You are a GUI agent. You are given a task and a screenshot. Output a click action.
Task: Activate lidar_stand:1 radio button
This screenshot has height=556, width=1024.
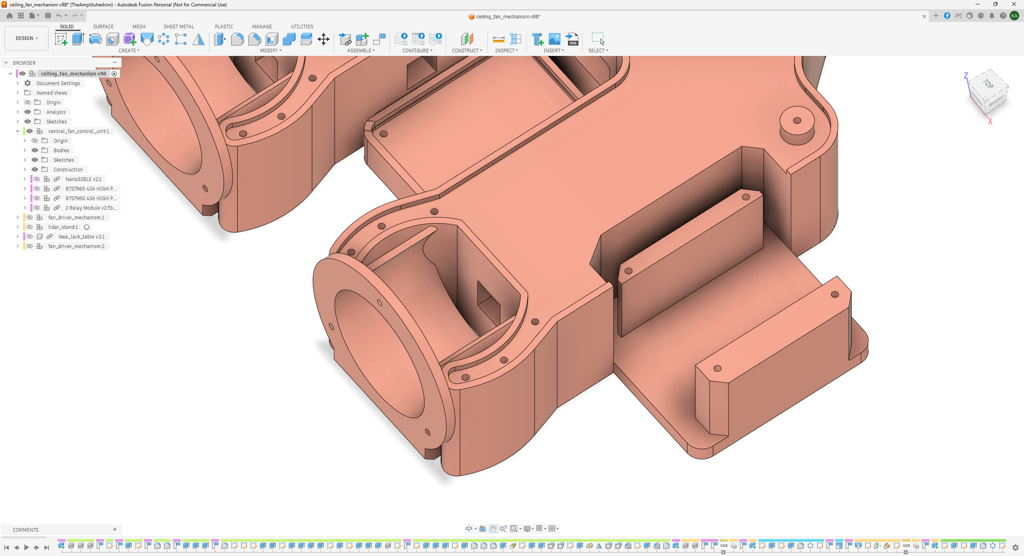[x=86, y=227]
